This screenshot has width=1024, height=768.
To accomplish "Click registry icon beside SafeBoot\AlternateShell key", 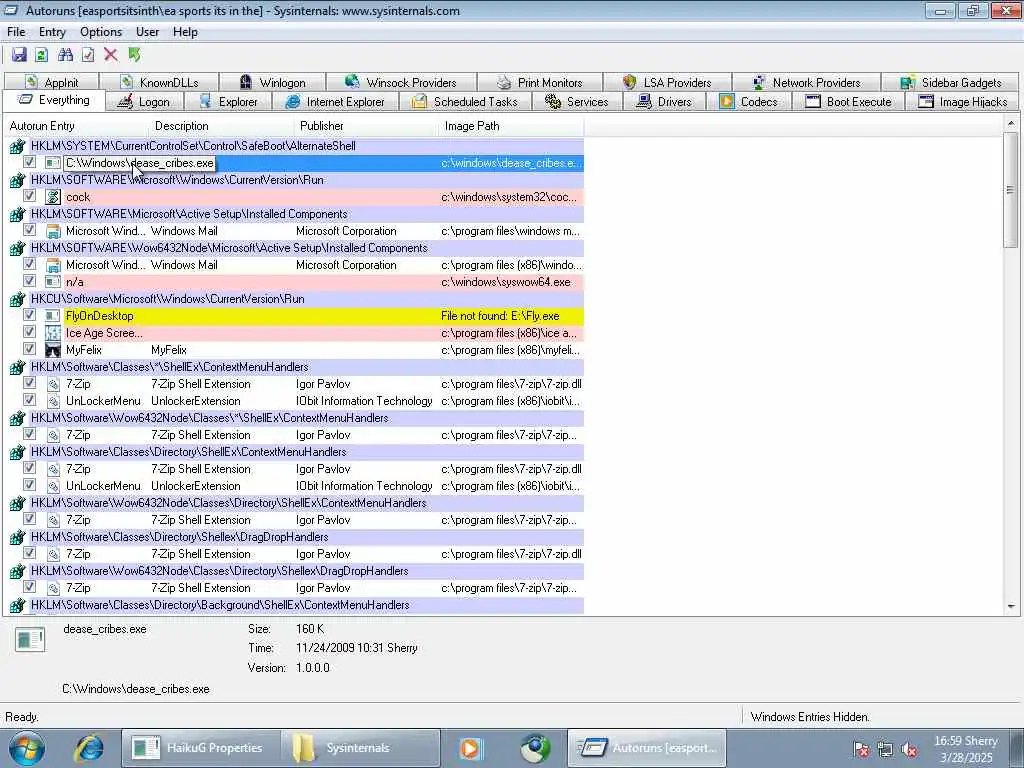I will tap(18, 146).
